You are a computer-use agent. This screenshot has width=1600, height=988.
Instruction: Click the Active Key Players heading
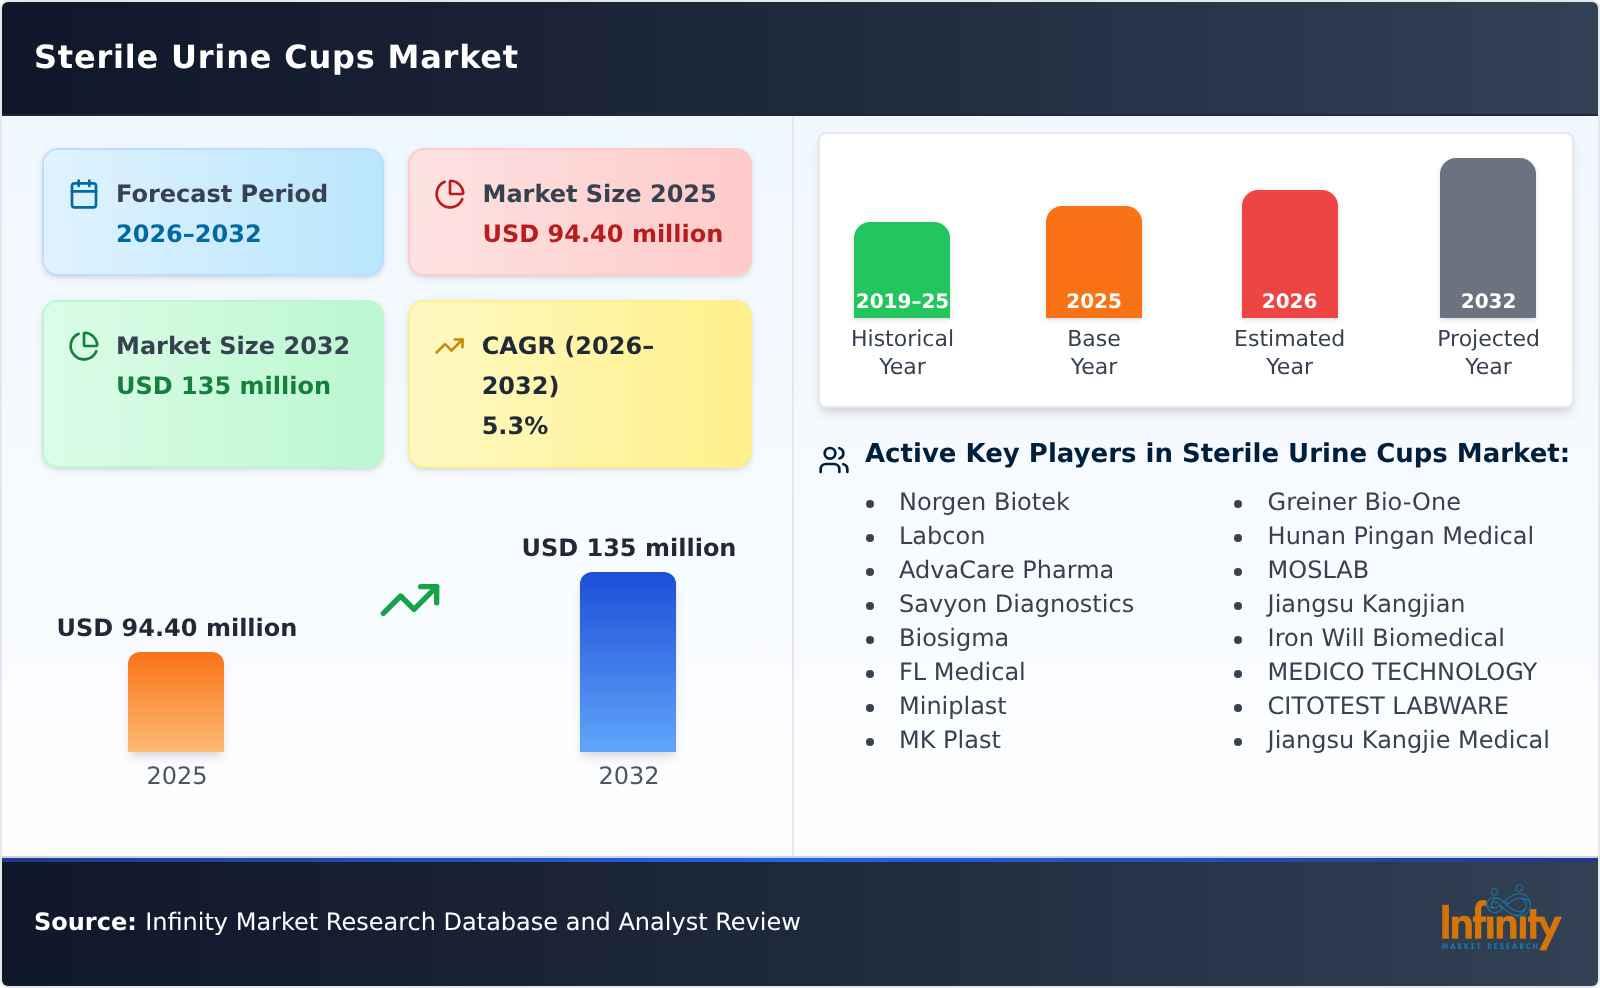pyautogui.click(x=1217, y=453)
